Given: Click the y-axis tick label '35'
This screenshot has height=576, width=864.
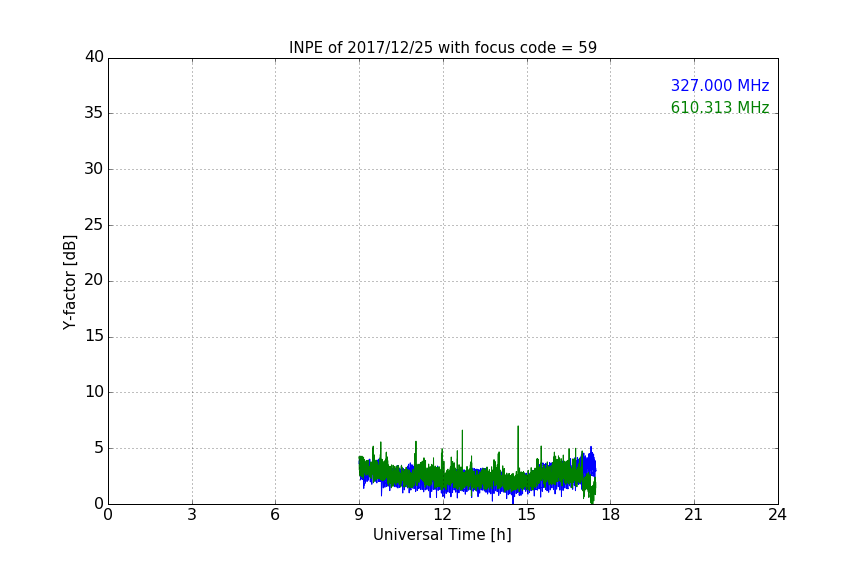Looking at the screenshot, I should [94, 113].
